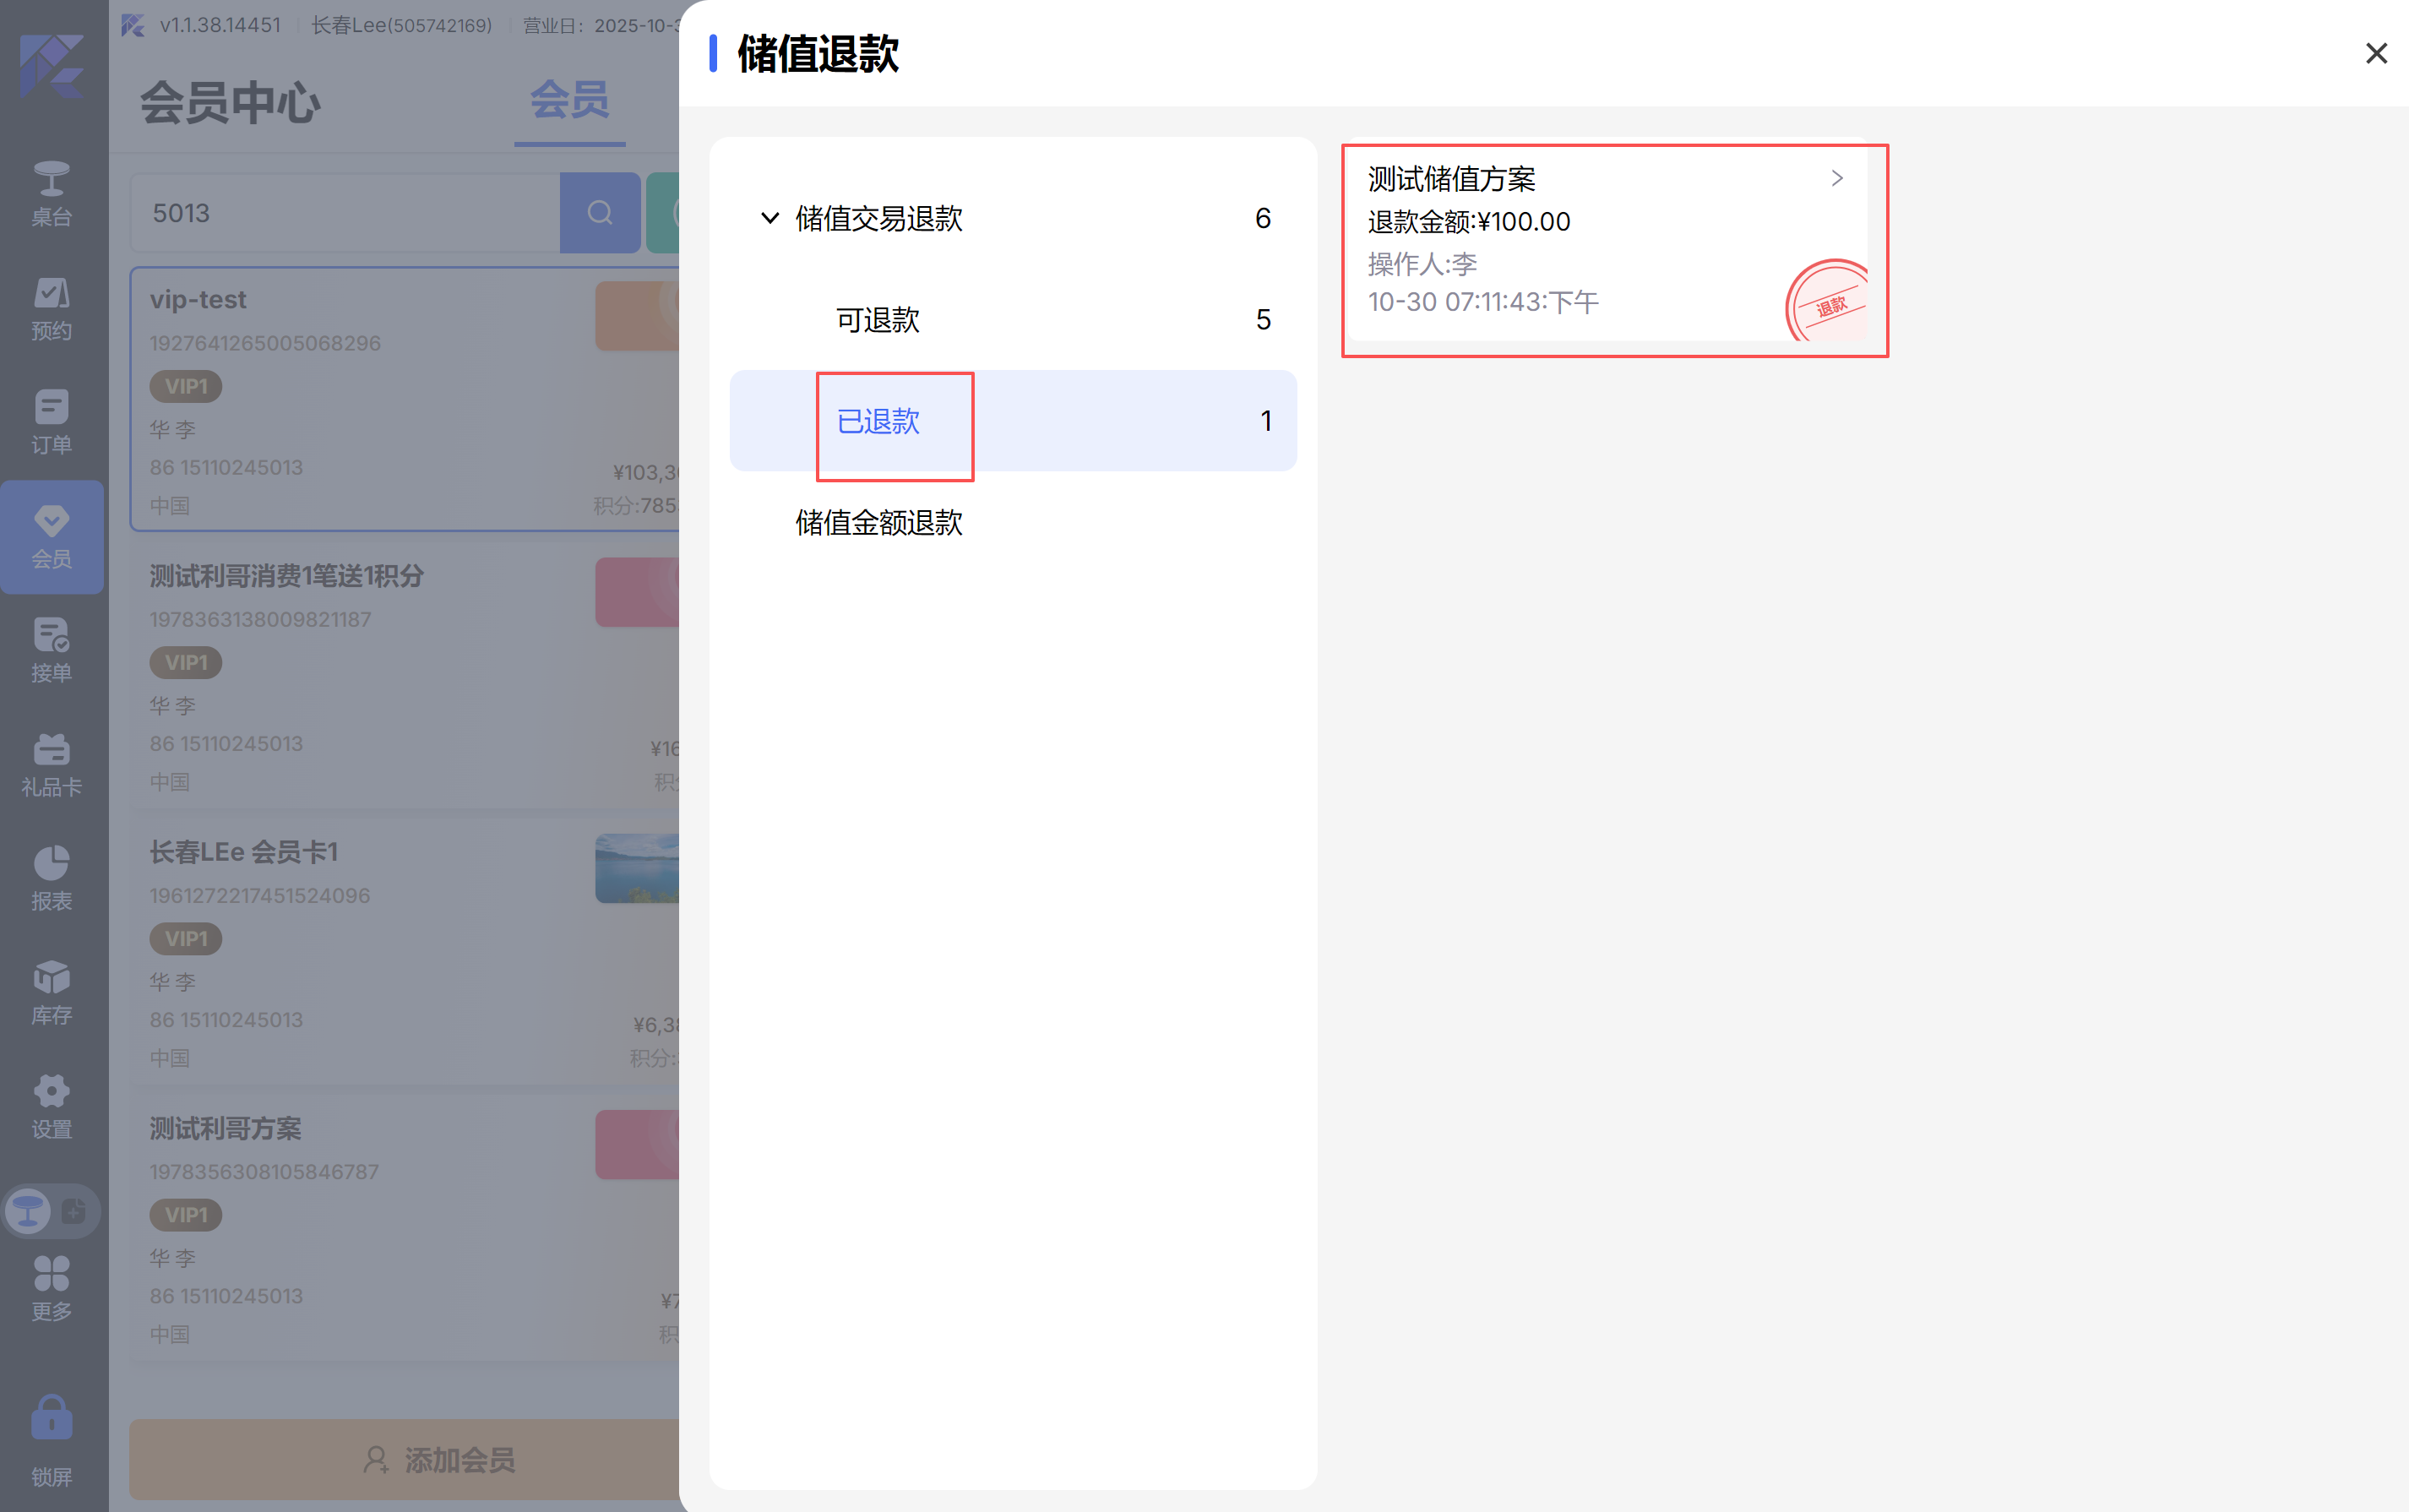This screenshot has height=1512, width=2409.
Task: Collapse 储值交易退款 tree chevron
Action: [769, 218]
